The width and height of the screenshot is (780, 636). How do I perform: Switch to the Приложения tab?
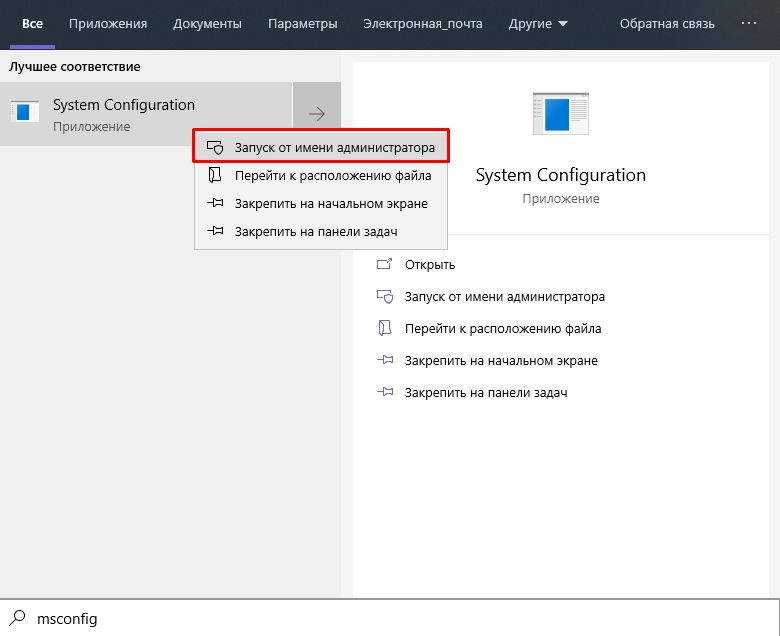coord(108,23)
